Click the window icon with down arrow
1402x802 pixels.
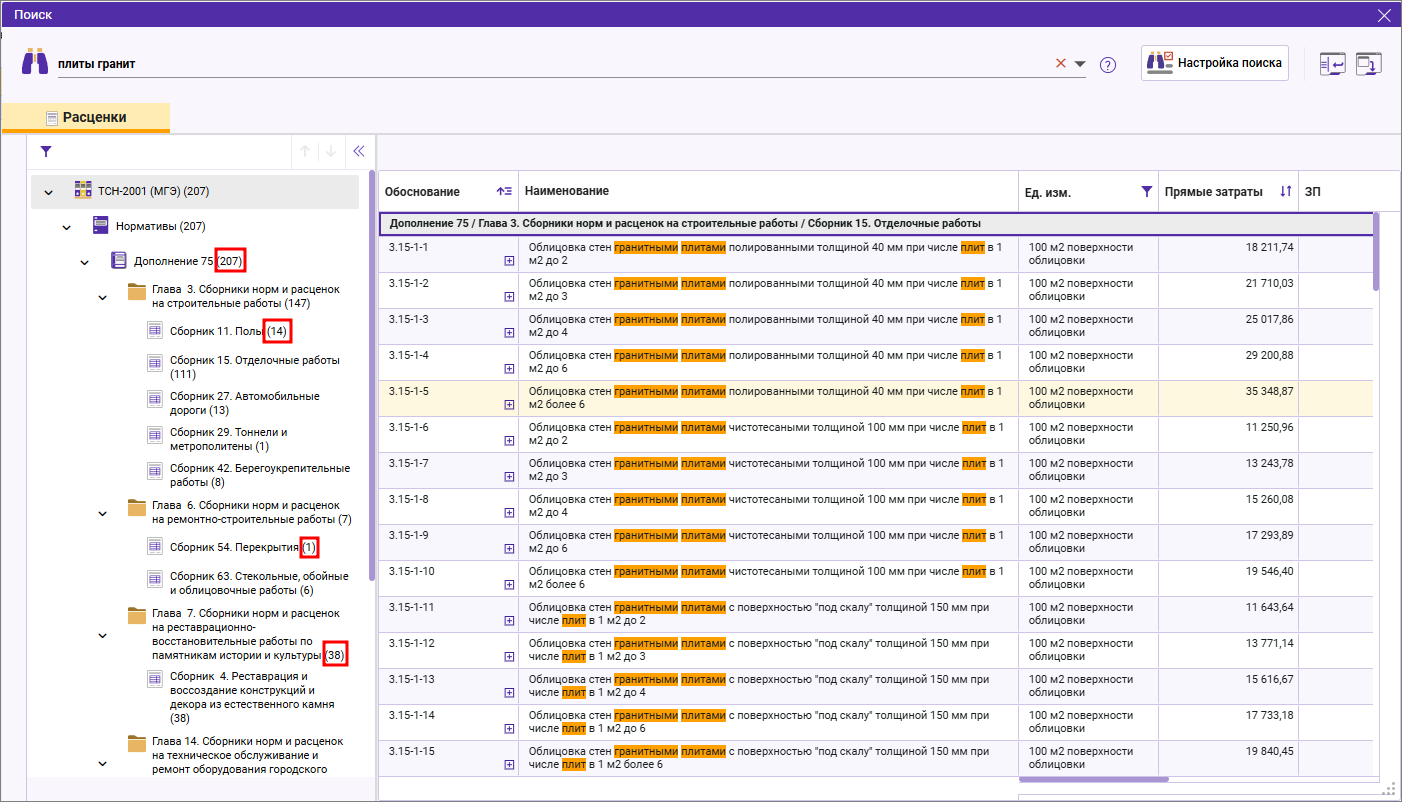tap(1368, 64)
